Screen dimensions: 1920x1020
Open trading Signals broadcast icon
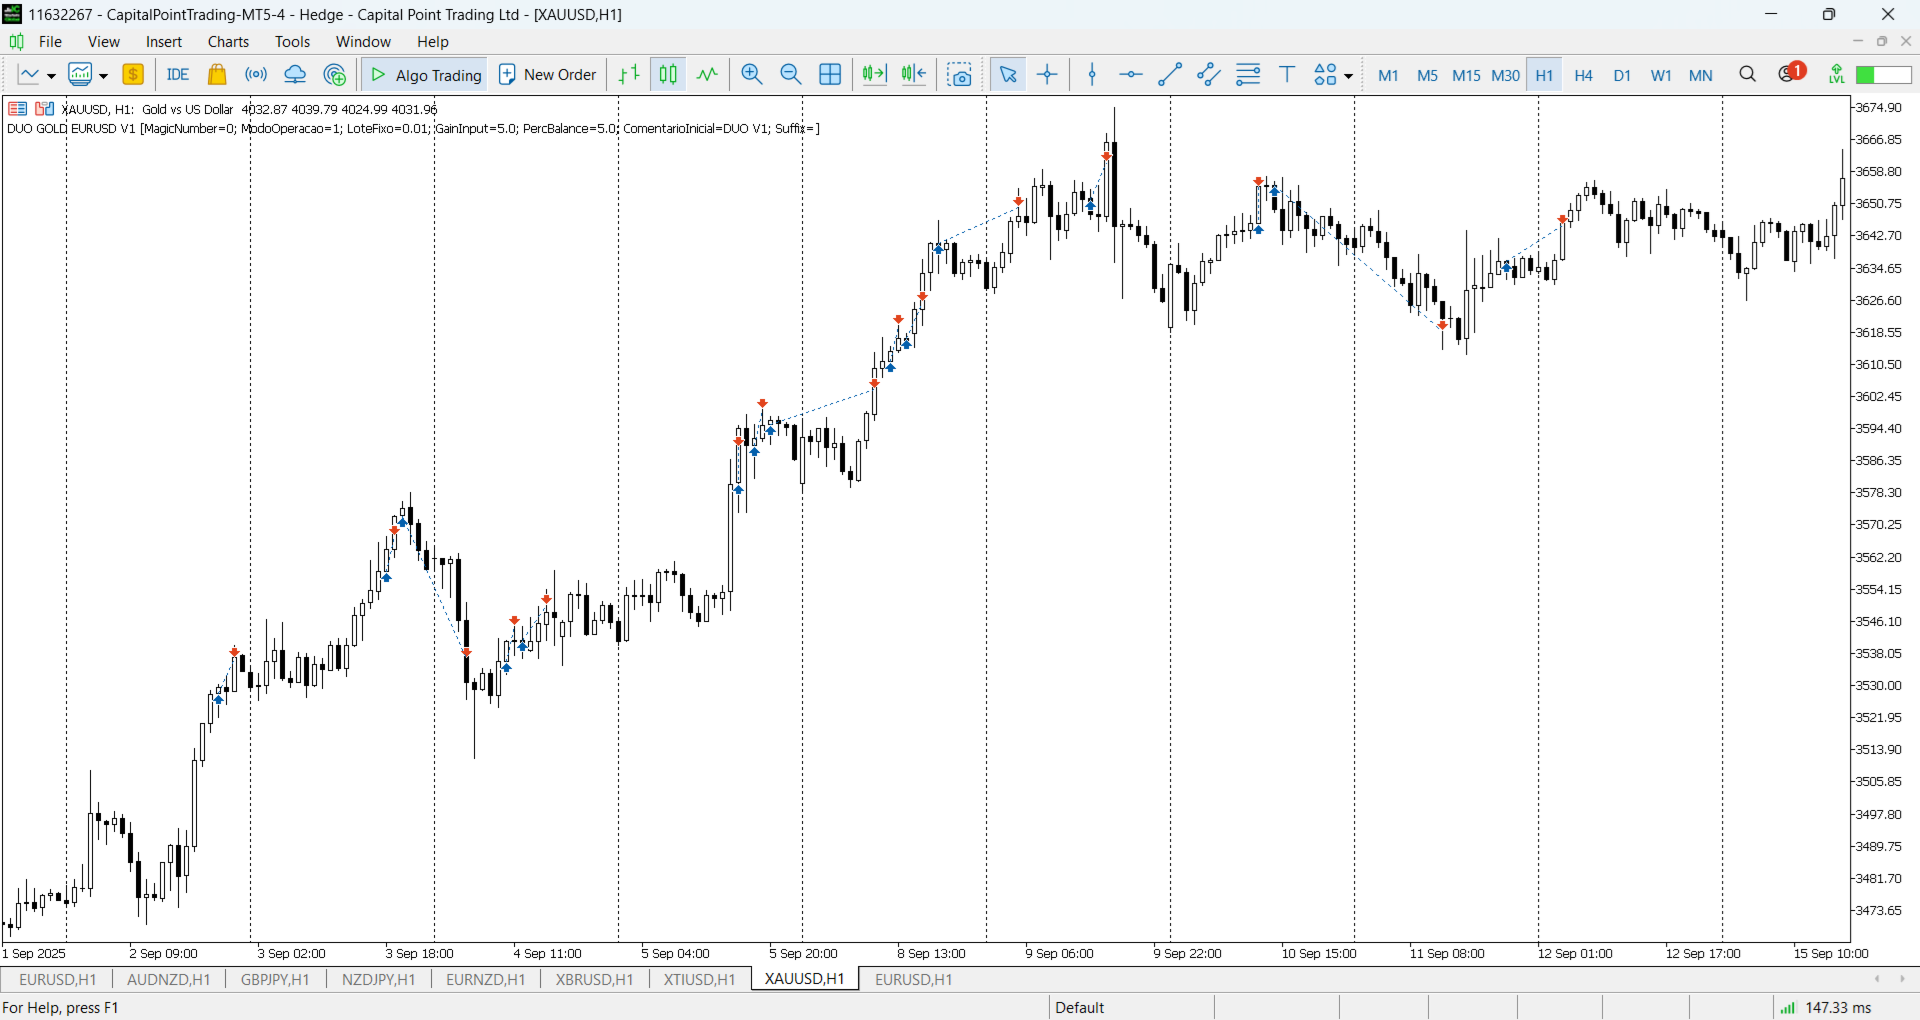point(256,75)
